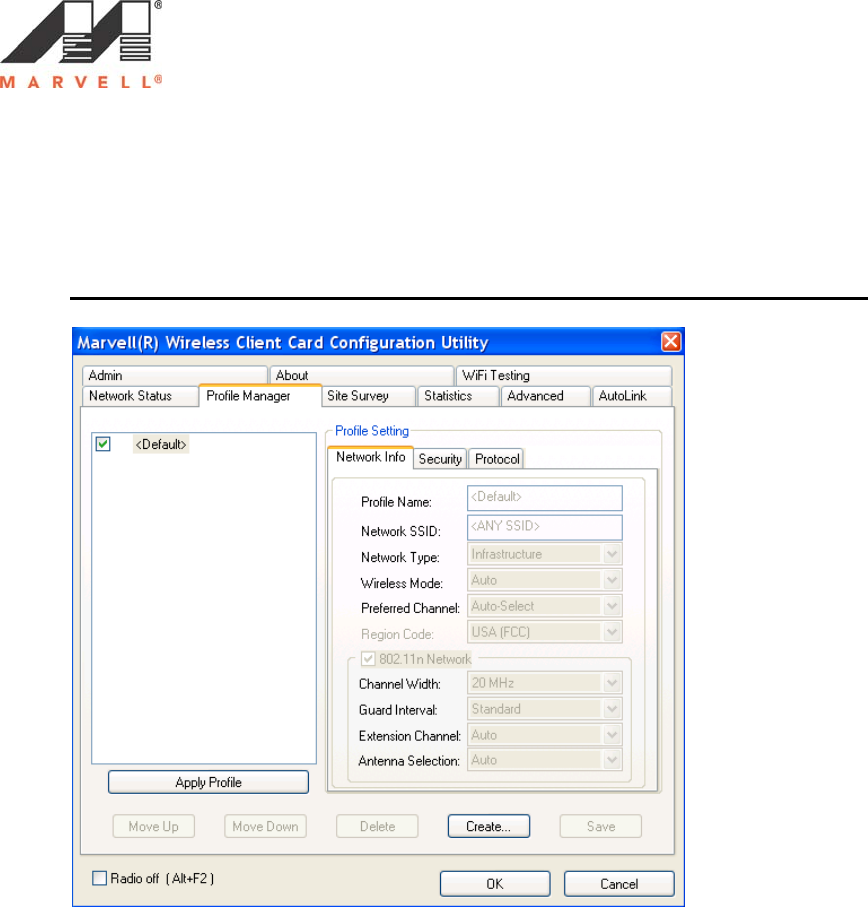This screenshot has width=868, height=907.
Task: Uncheck the <Default> profile checkbox
Action: tap(103, 444)
